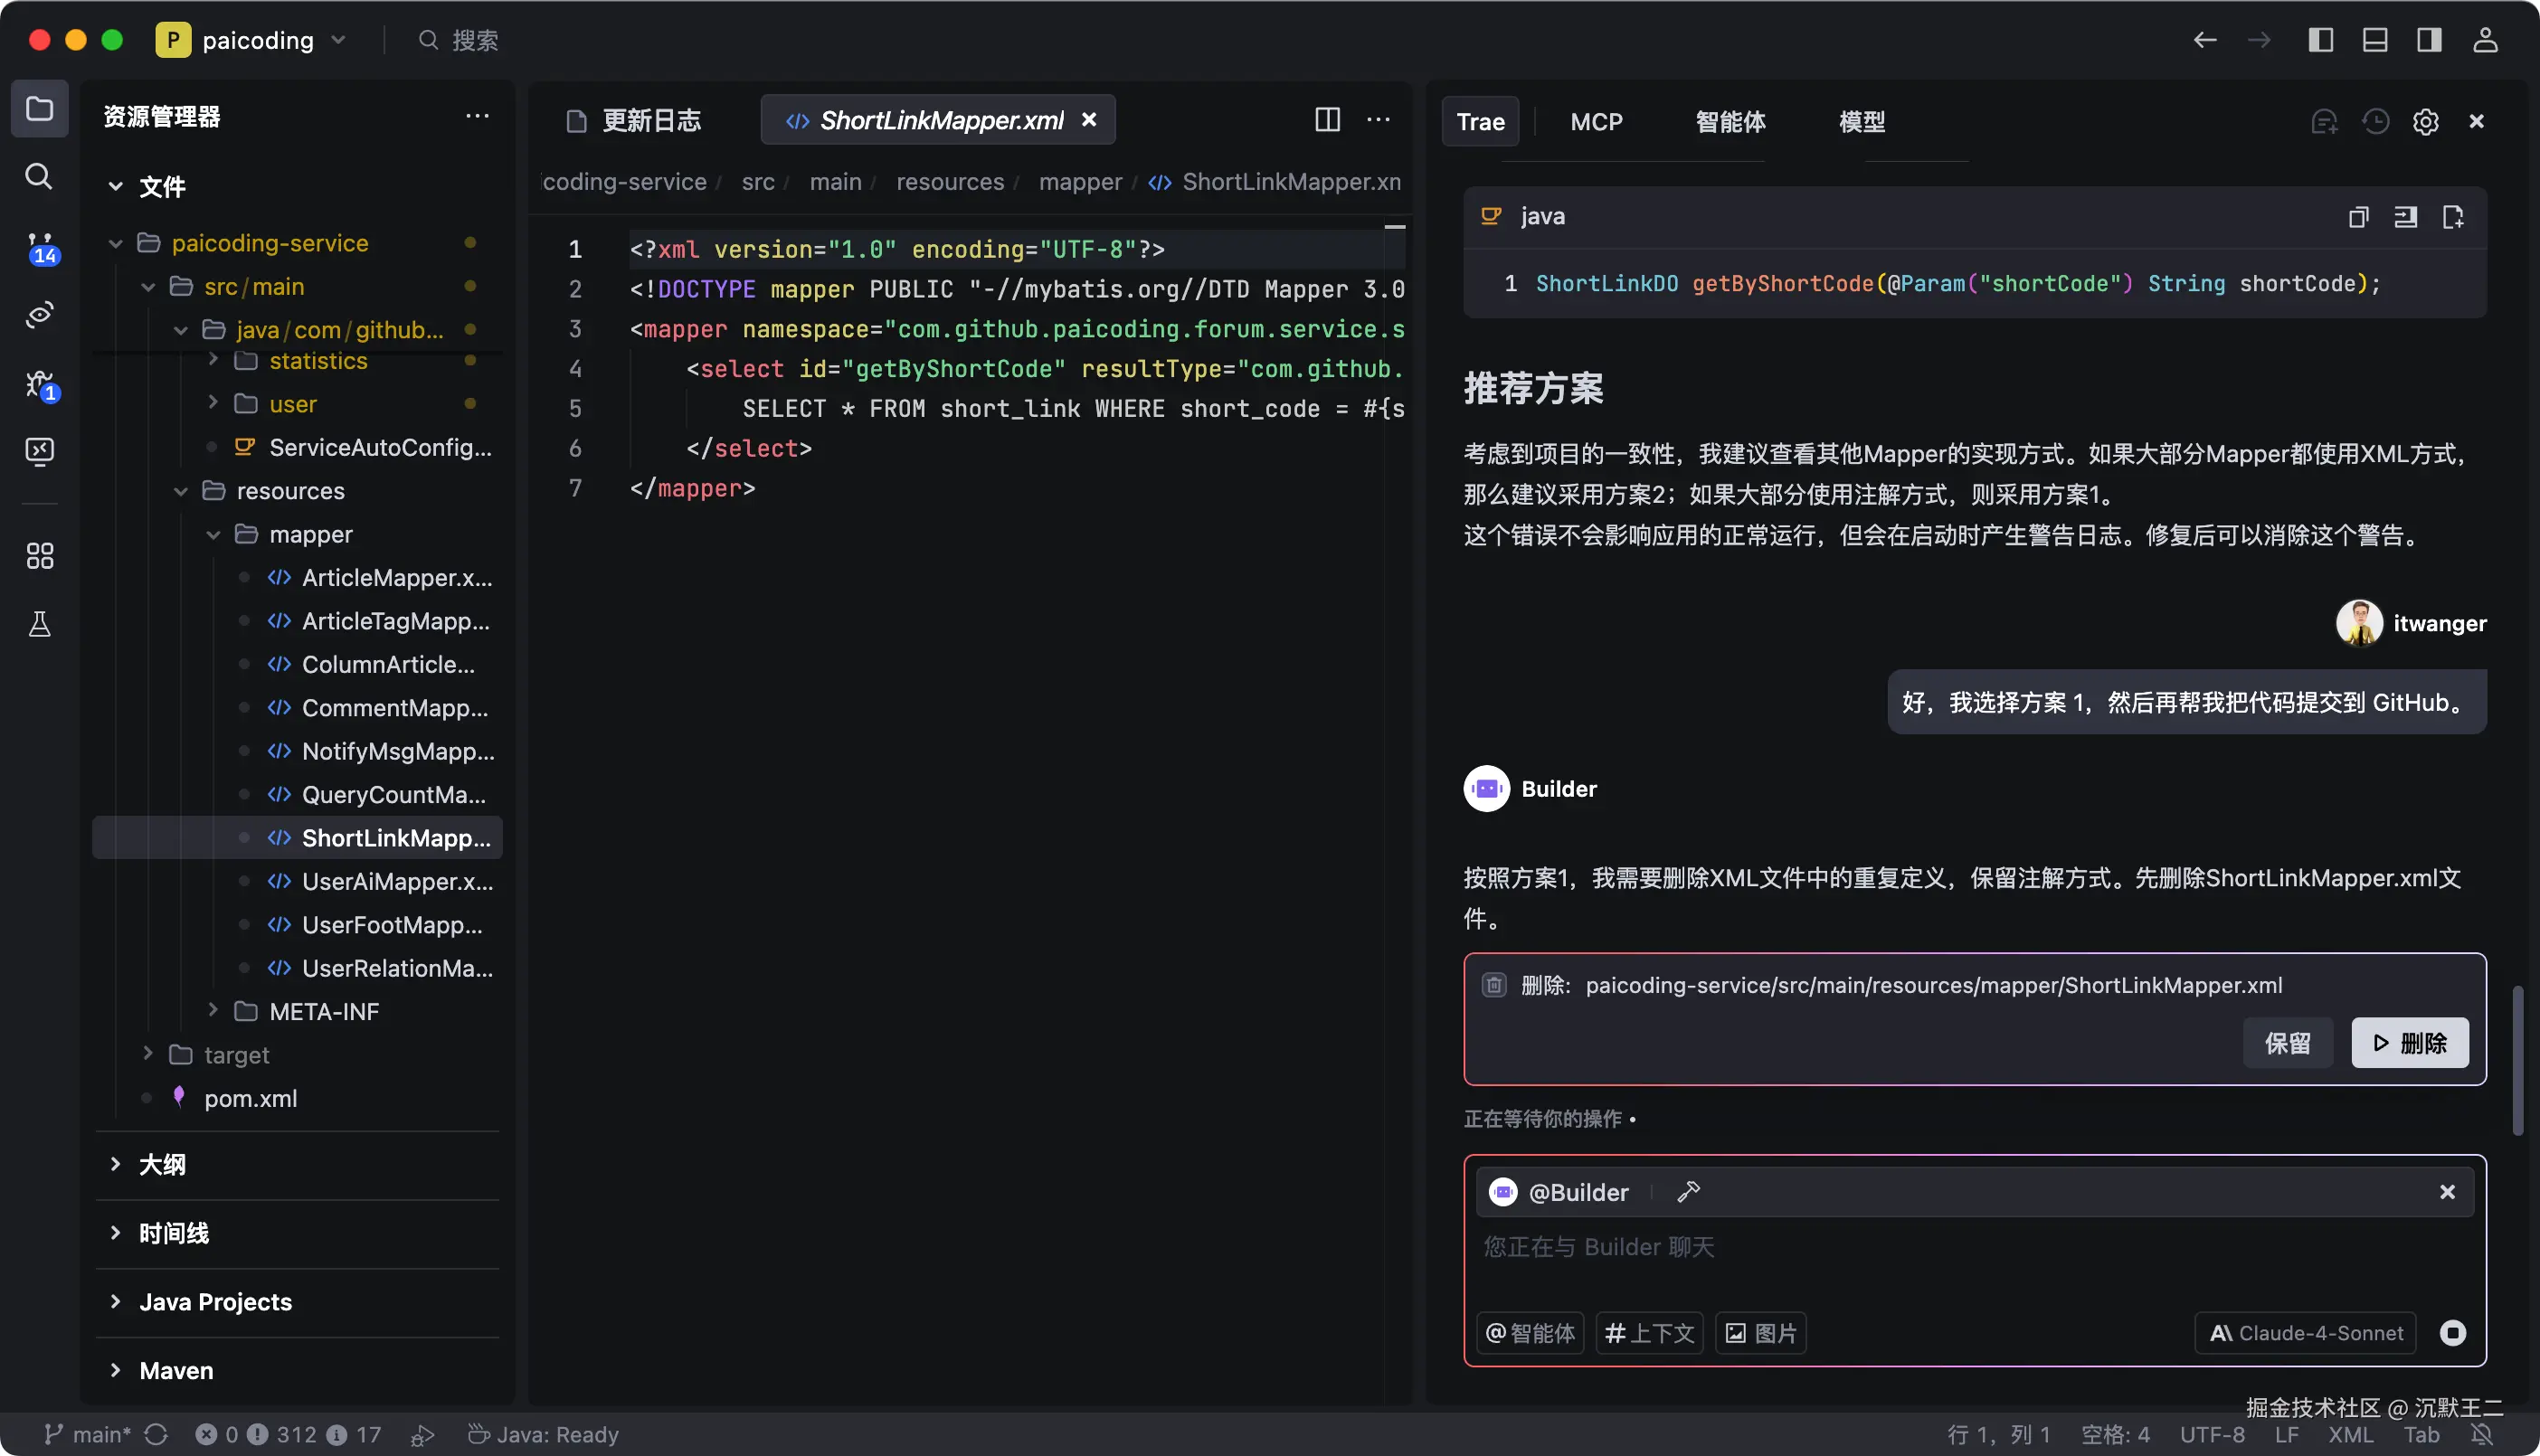Image resolution: width=2540 pixels, height=1456 pixels.
Task: Toggle the left sidebar panel layout
Action: tap(2320, 40)
